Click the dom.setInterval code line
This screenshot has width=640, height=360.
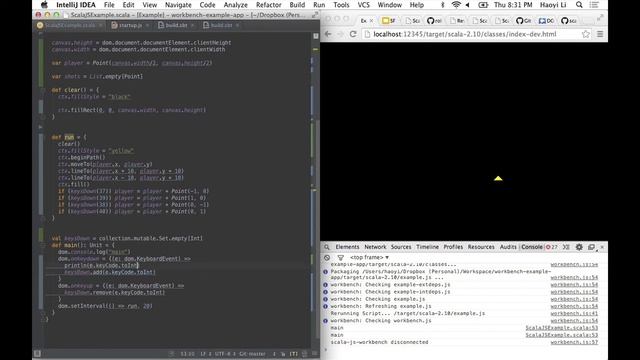tap(105, 306)
